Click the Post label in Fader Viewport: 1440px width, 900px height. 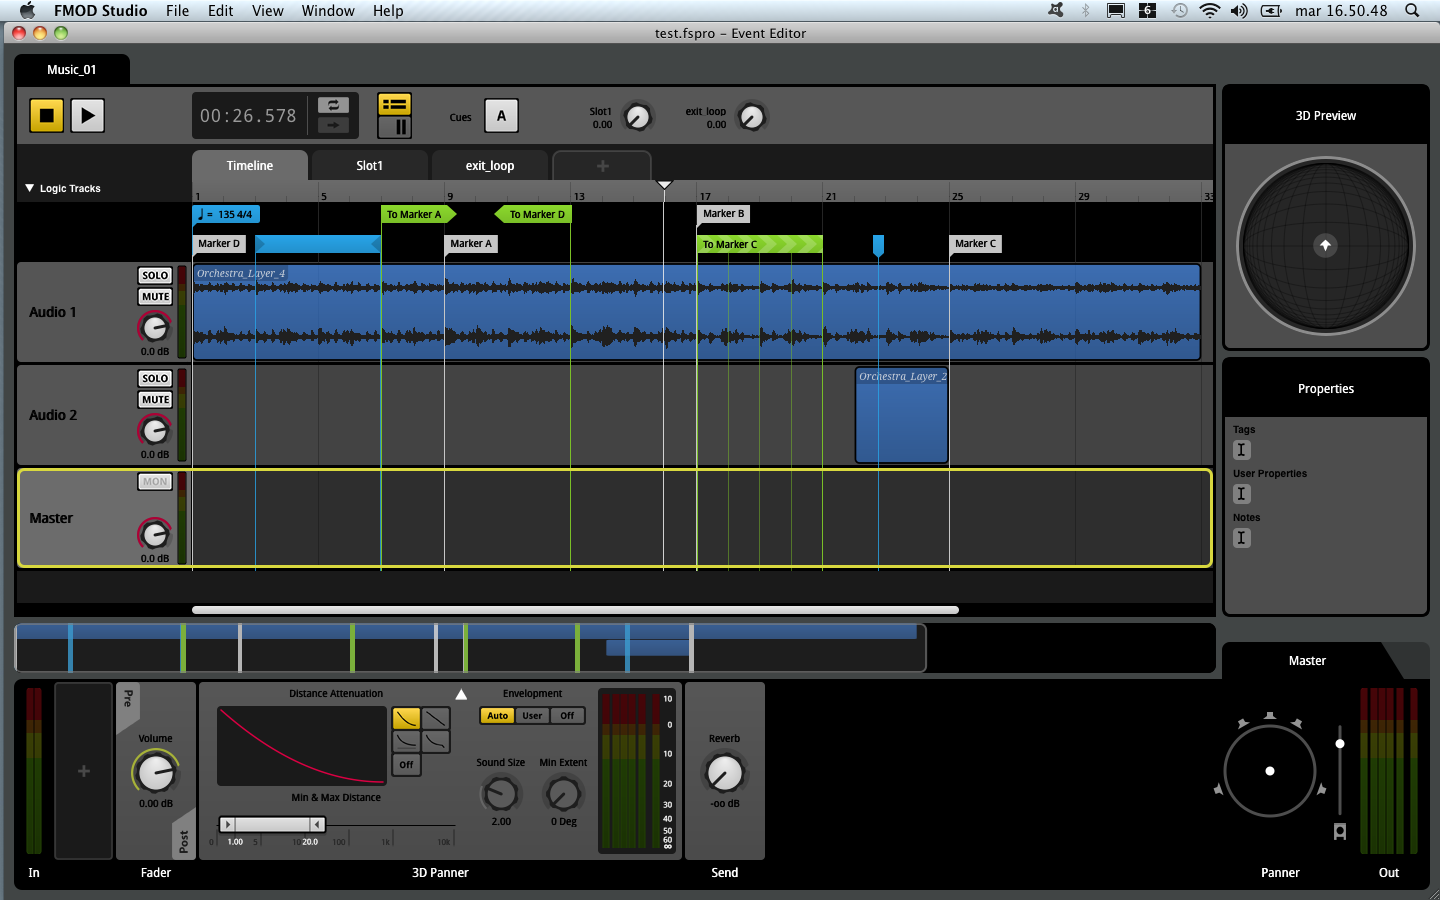click(x=184, y=842)
